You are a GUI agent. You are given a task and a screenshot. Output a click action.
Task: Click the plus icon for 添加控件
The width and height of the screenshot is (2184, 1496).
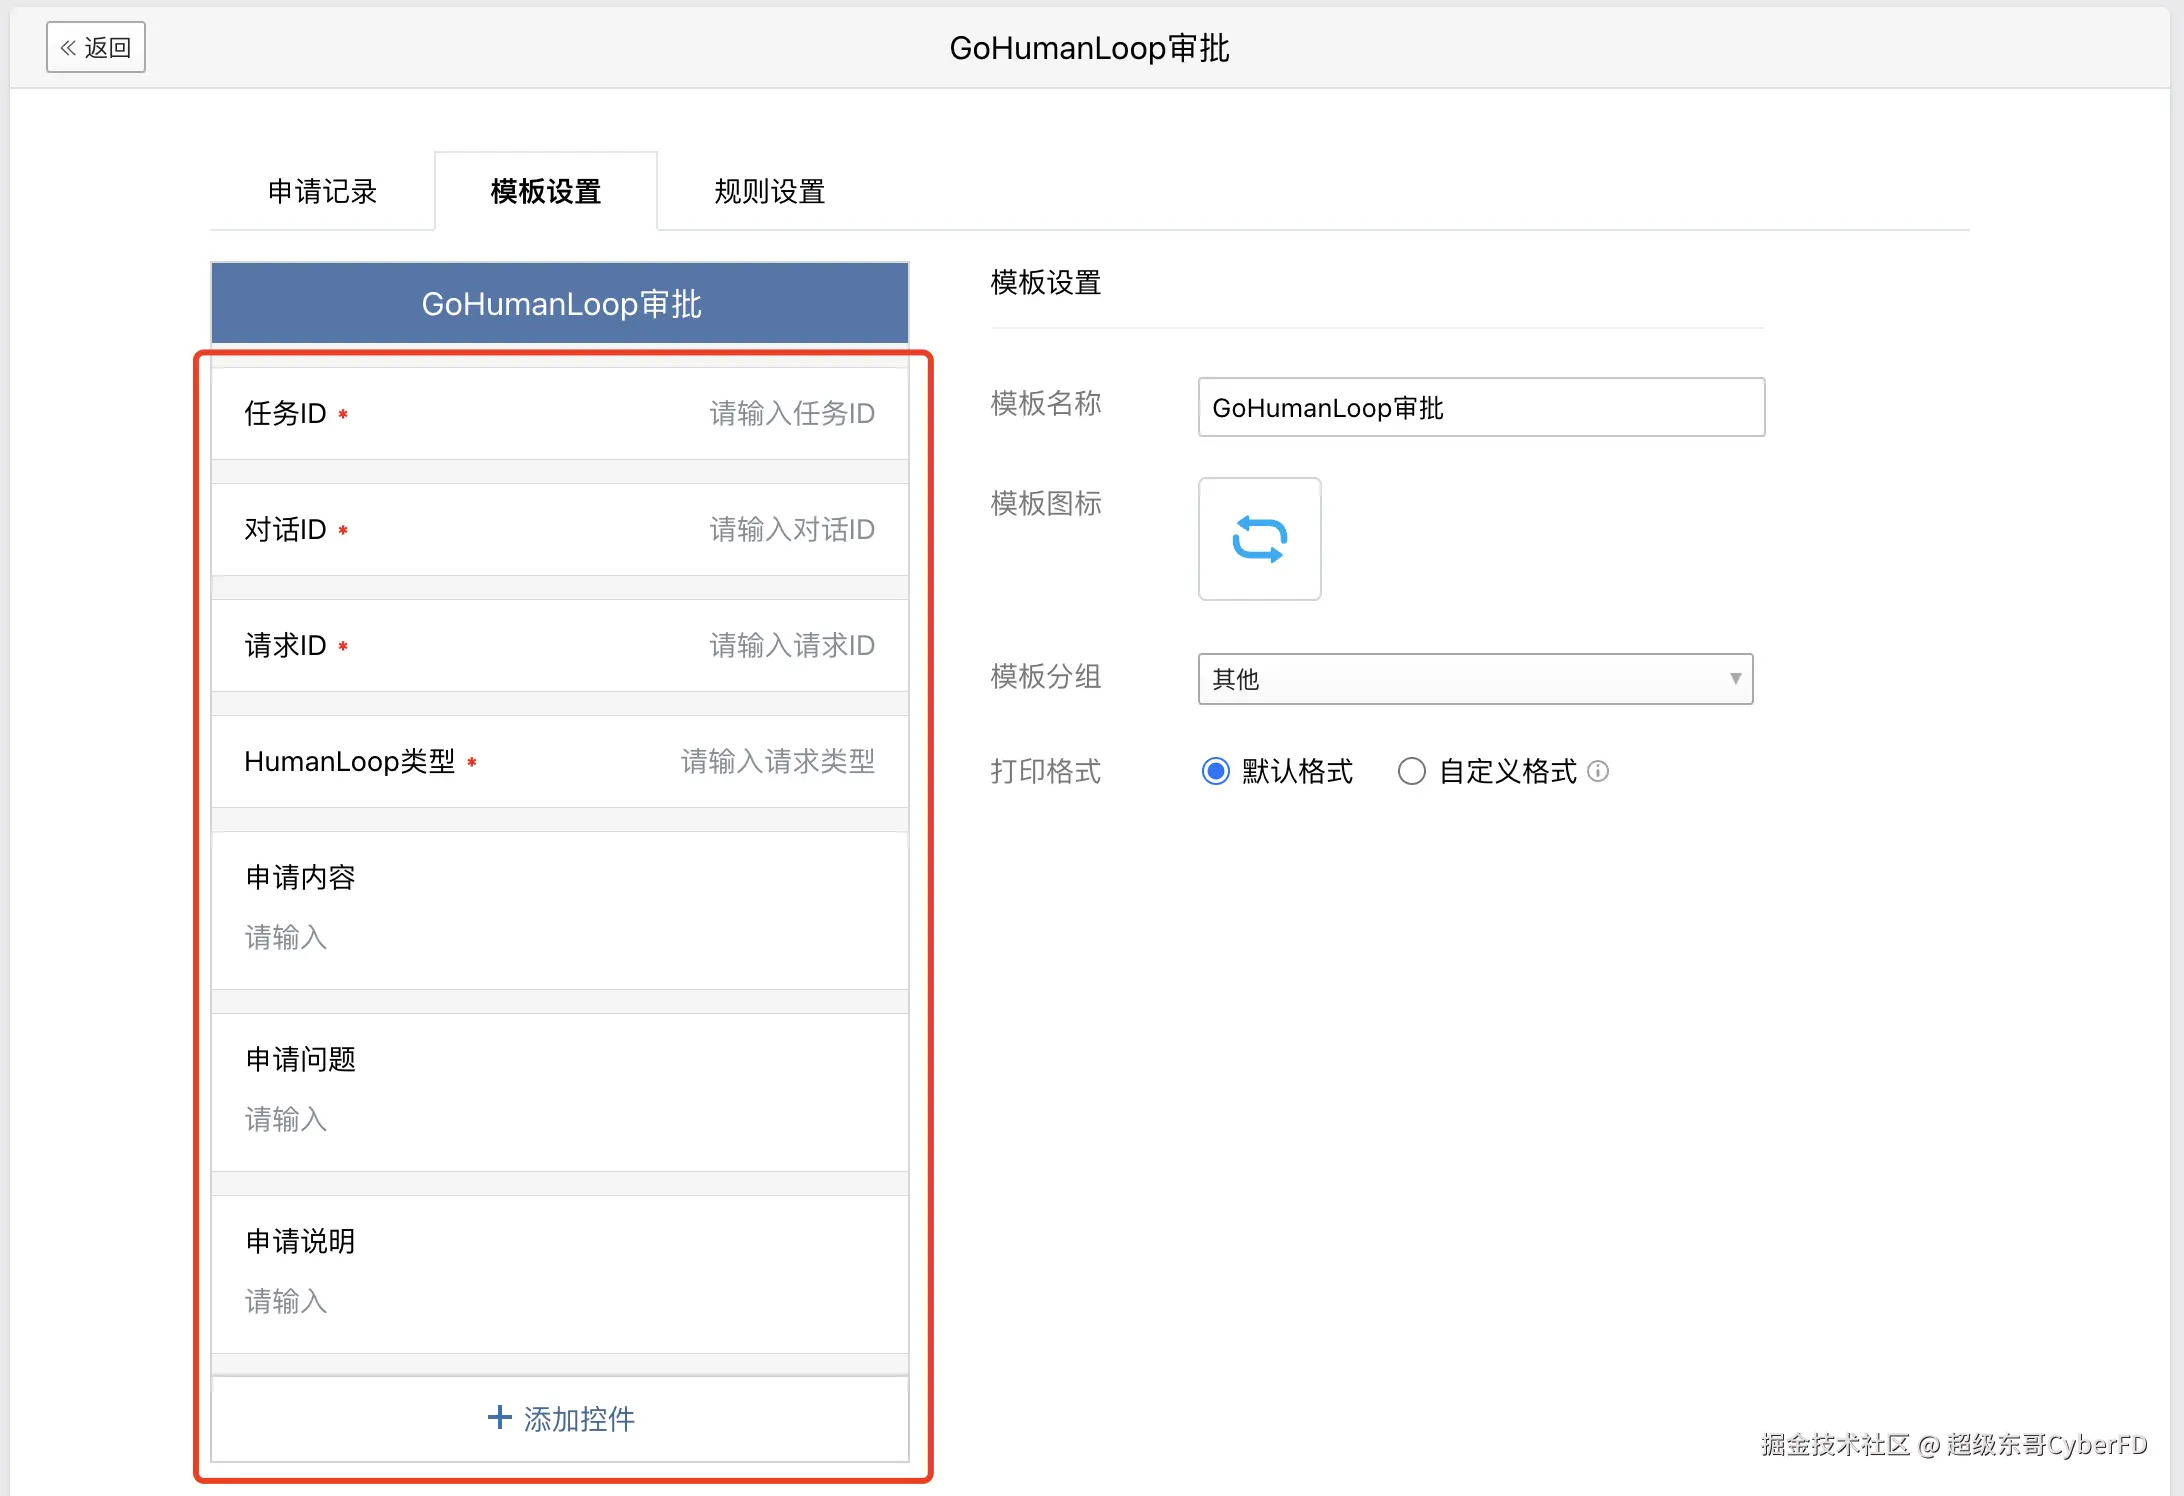point(499,1417)
